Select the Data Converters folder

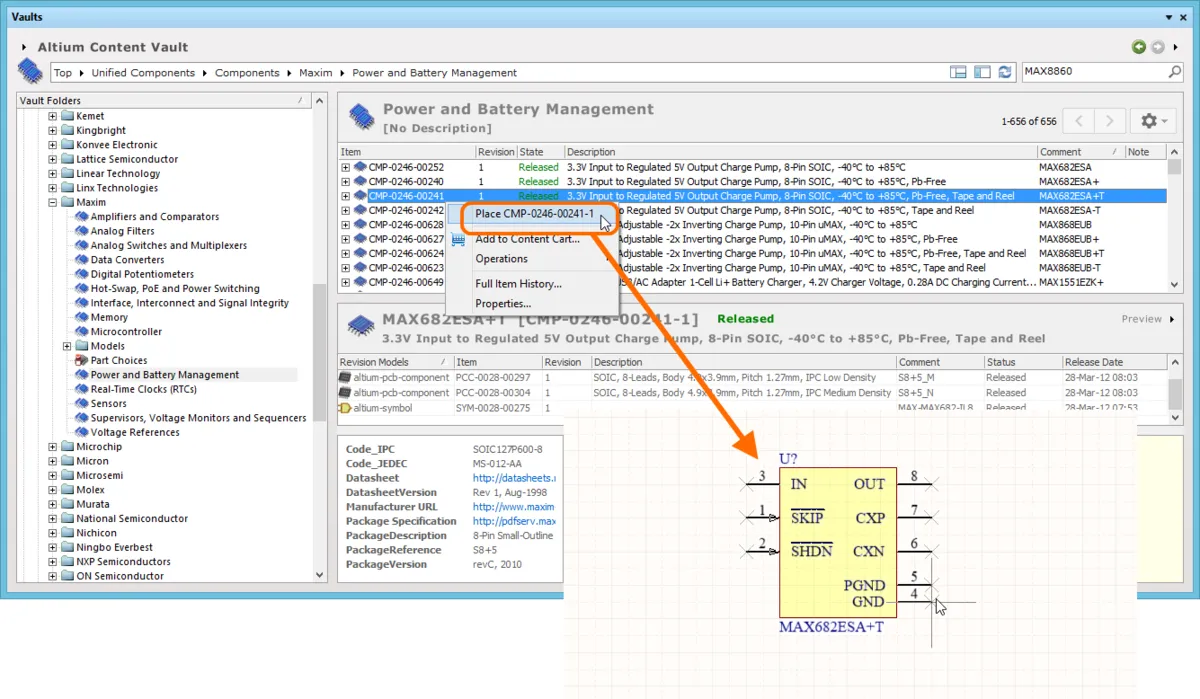127,260
